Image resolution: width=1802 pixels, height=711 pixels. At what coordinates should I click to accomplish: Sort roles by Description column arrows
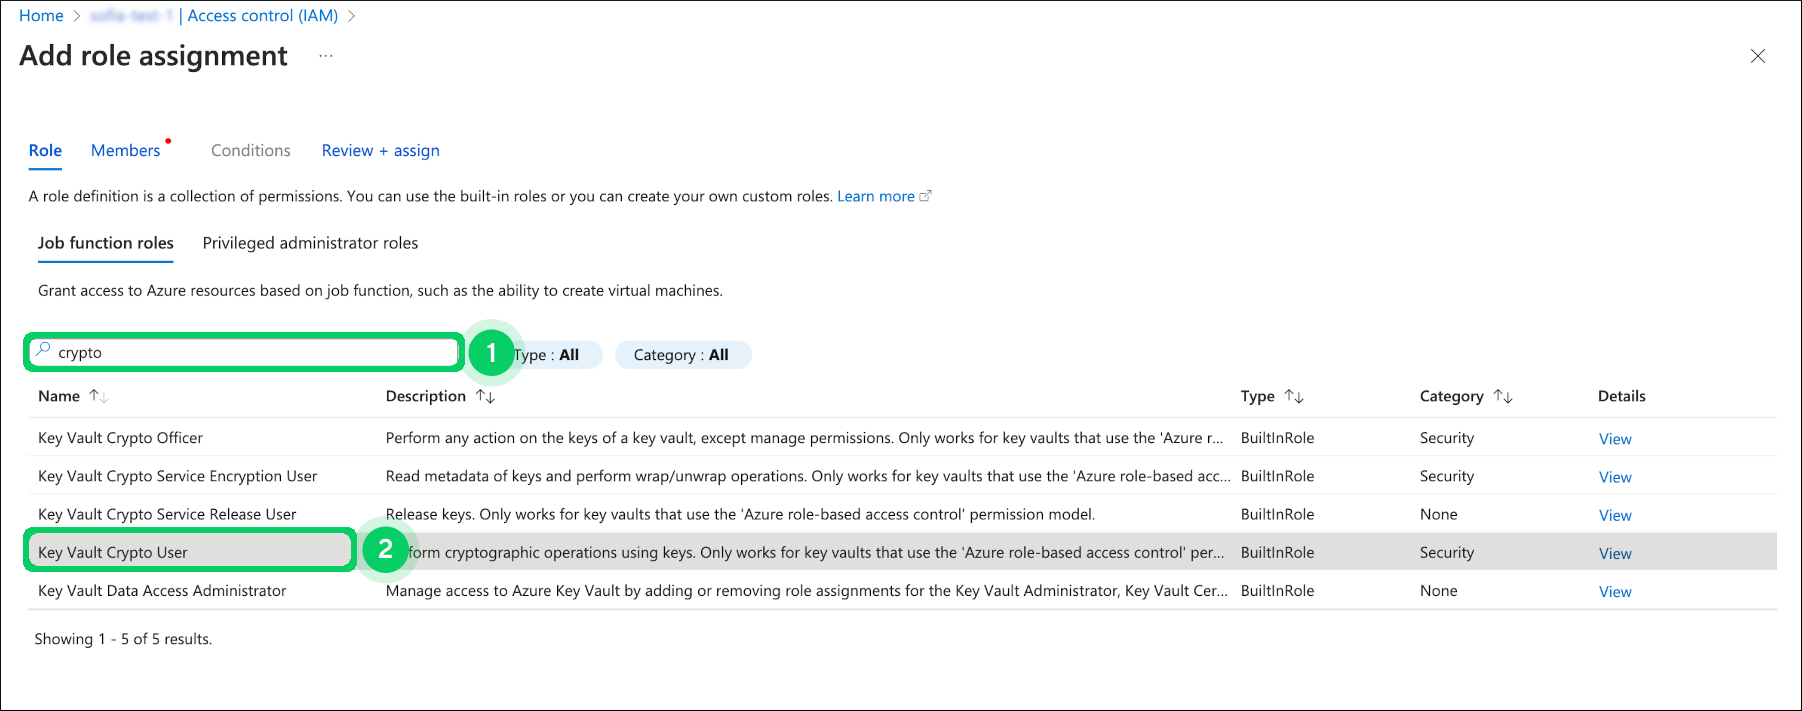485,396
